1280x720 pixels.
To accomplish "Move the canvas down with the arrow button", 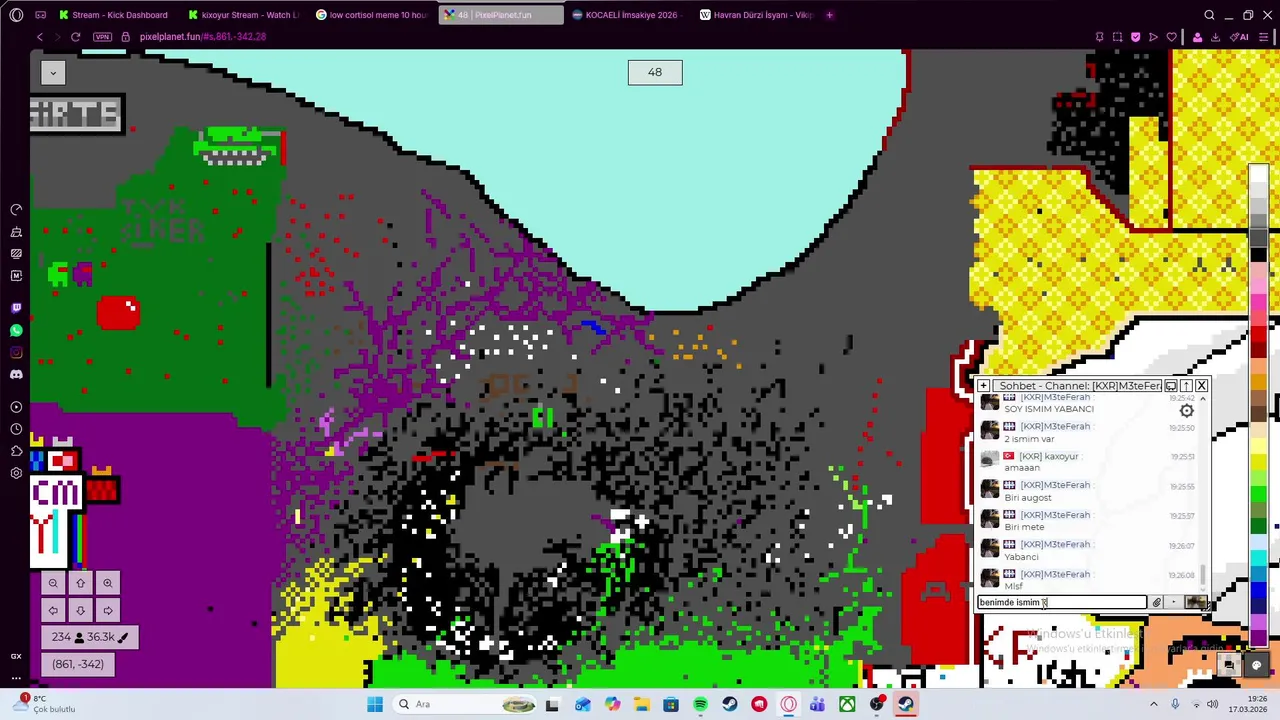I will (x=80, y=610).
